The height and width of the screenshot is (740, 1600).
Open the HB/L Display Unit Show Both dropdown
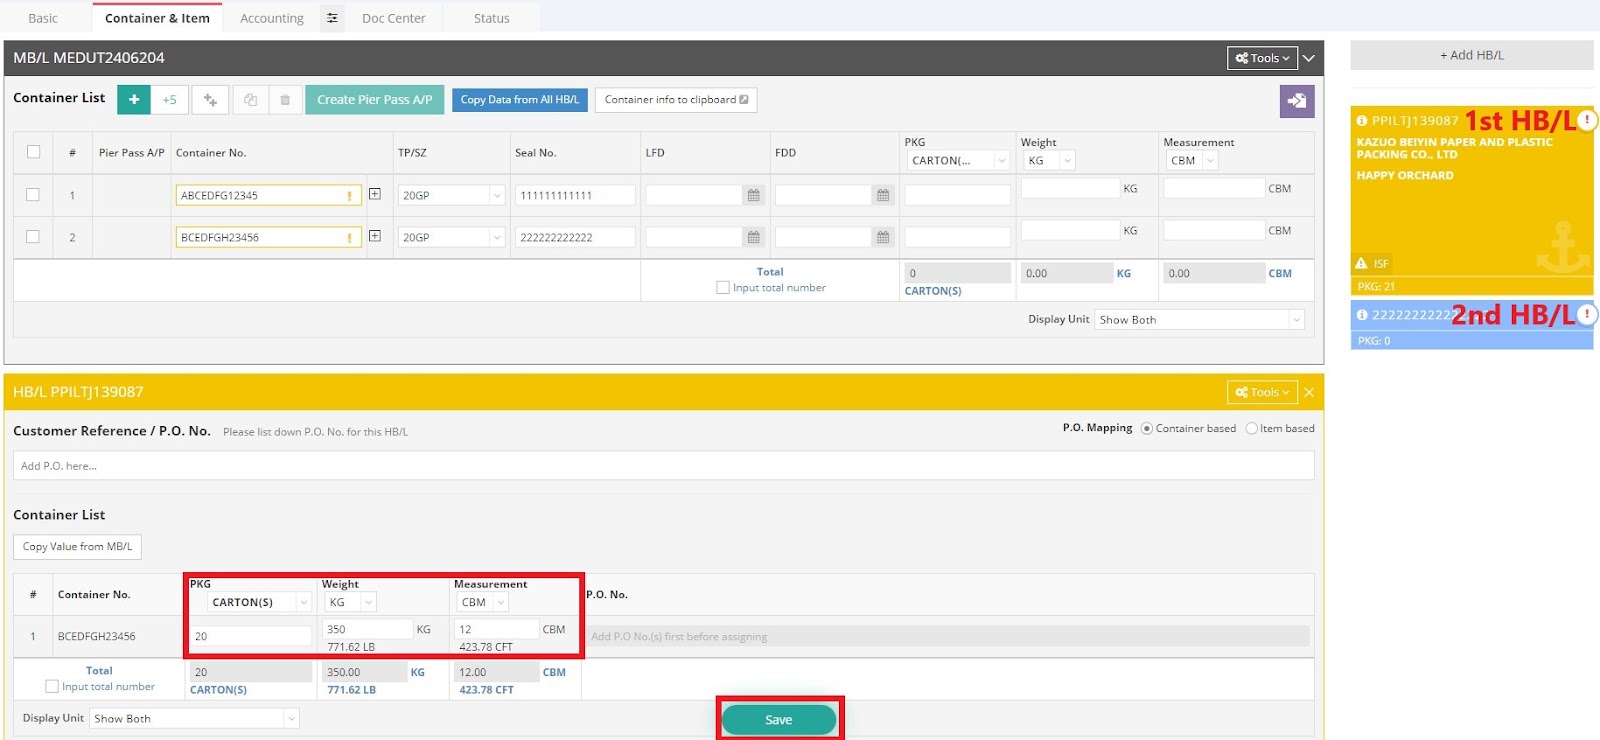(x=195, y=719)
